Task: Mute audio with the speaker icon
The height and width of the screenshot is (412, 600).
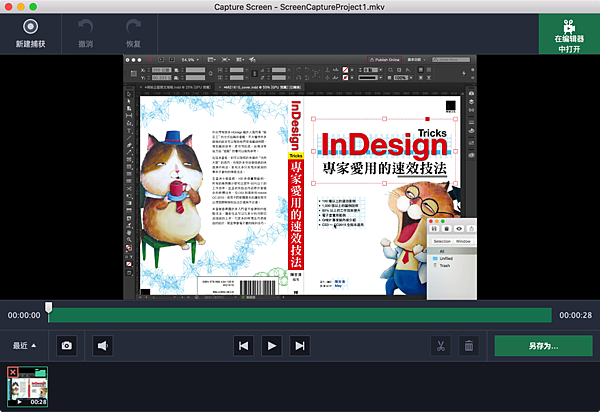Action: tap(102, 346)
